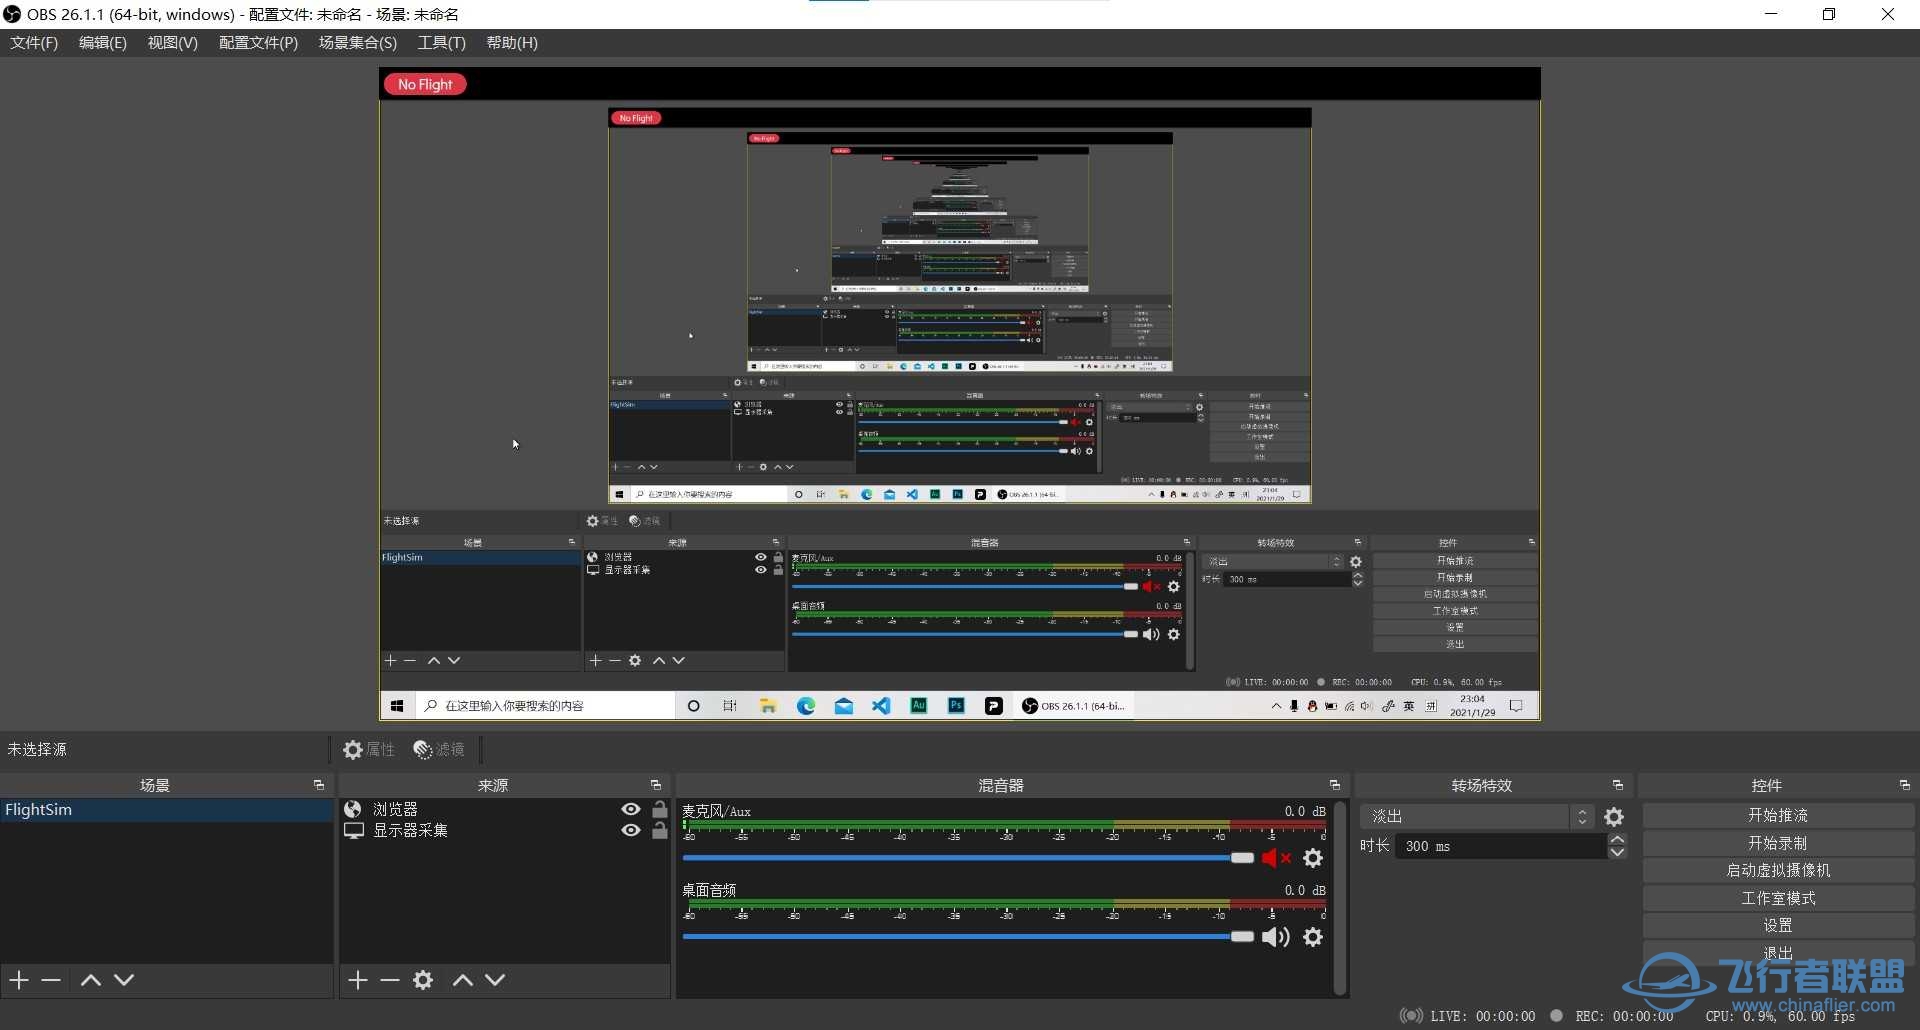1920x1030 pixels.
Task: Click 启动虚拟摄像机 button
Action: 1778,871
